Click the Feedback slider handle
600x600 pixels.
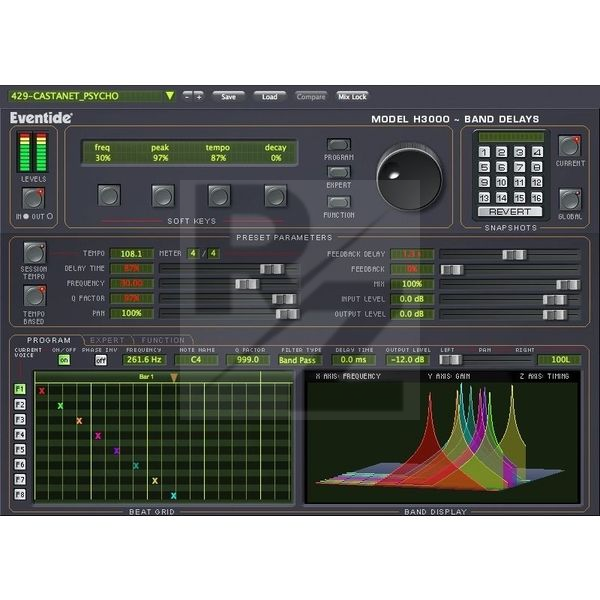(x=452, y=270)
